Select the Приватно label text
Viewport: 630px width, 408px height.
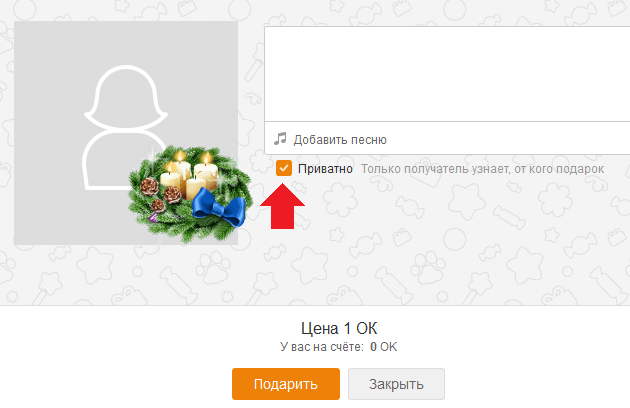coord(325,169)
